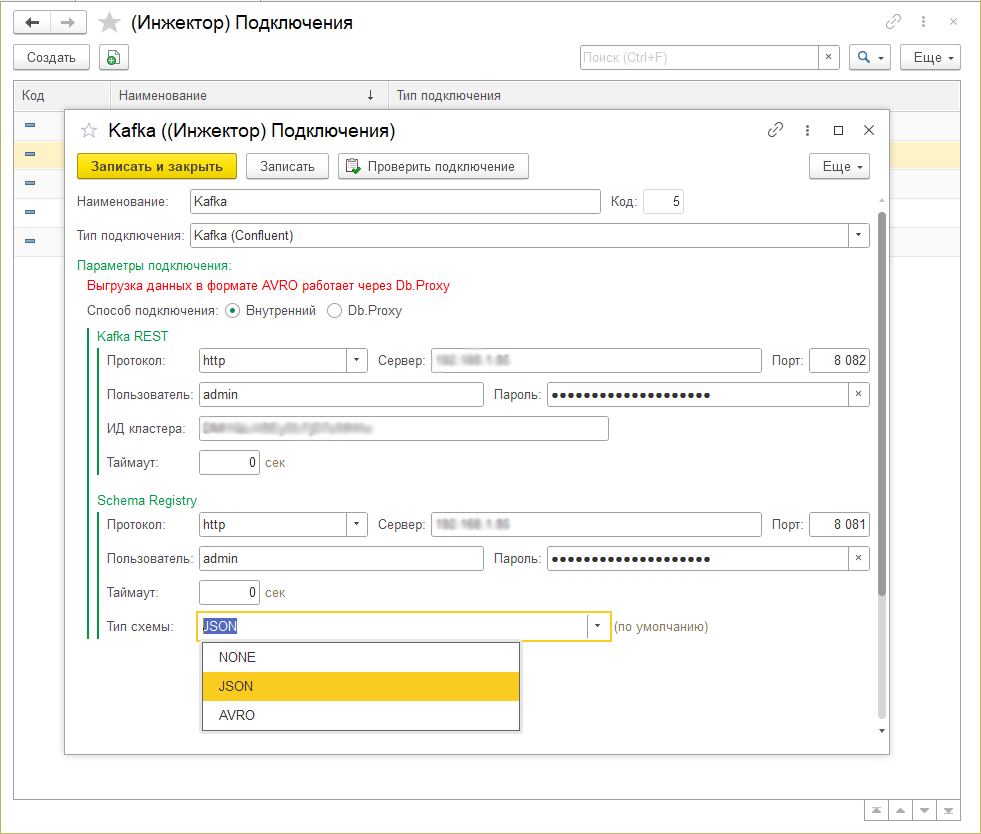Click the Schema Registry Пароль field
This screenshot has width=981, height=834.
click(698, 558)
